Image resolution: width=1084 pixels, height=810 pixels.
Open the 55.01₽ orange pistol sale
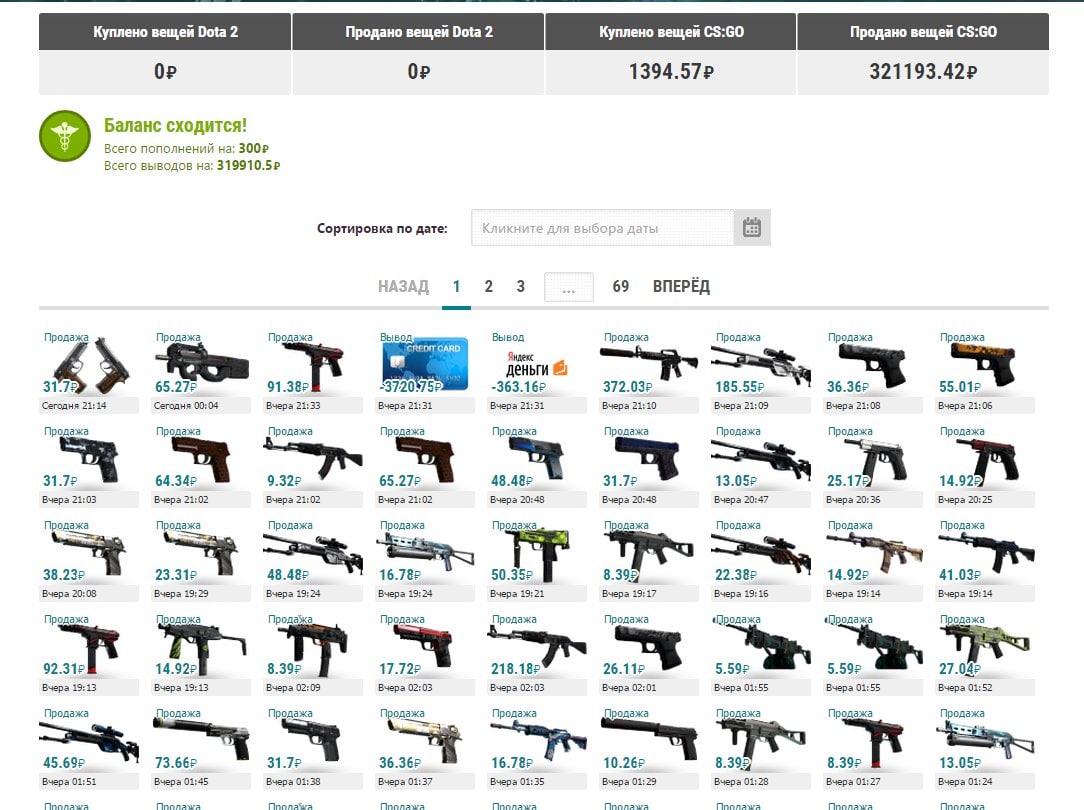pos(985,372)
